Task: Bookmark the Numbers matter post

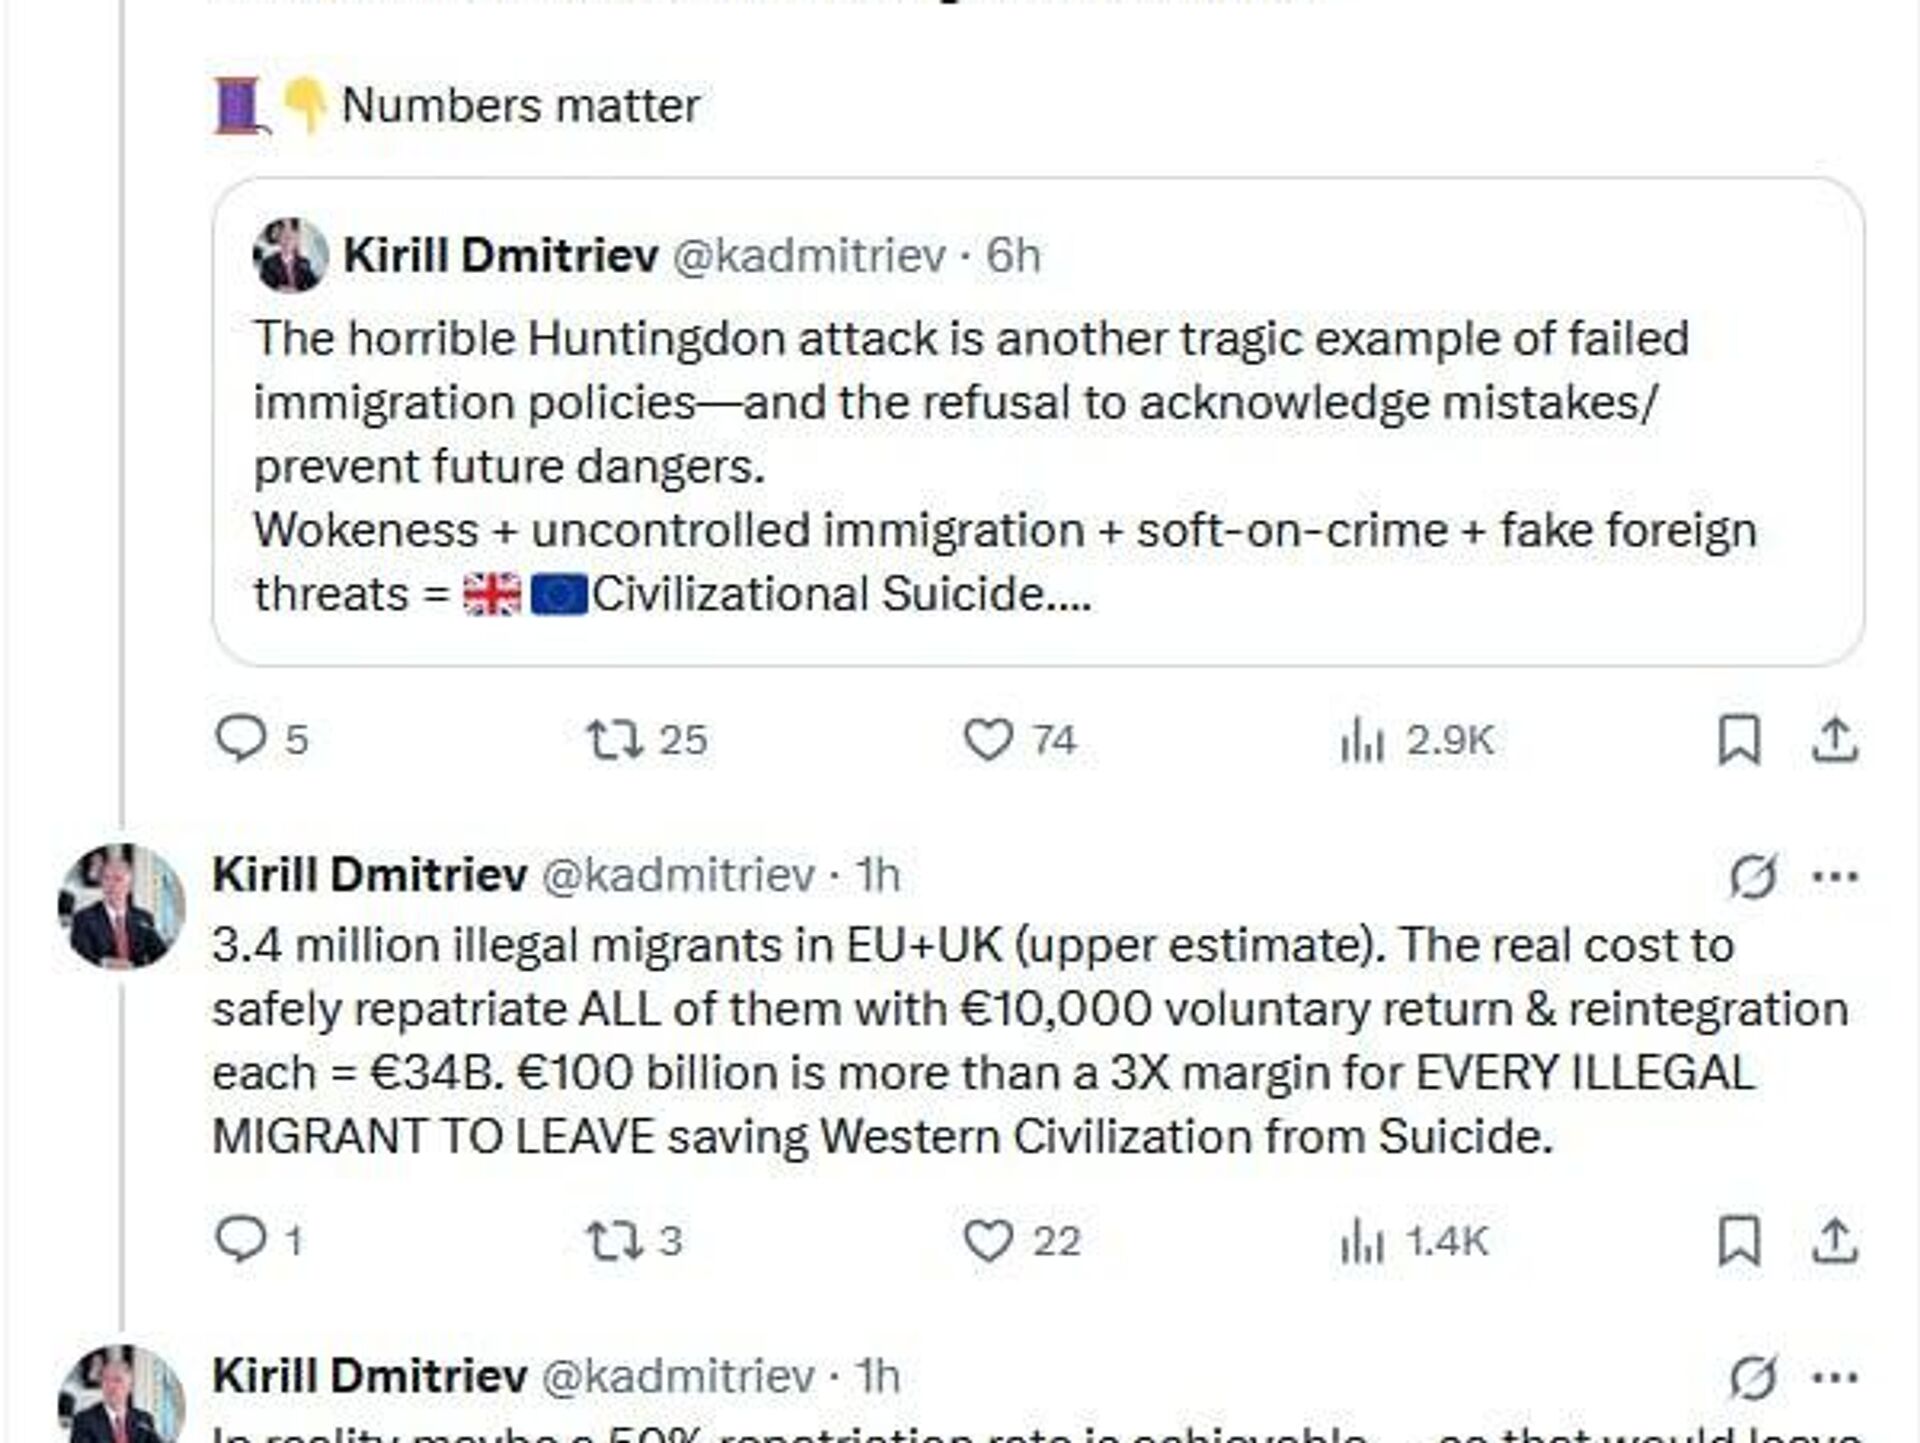Action: coord(1739,740)
